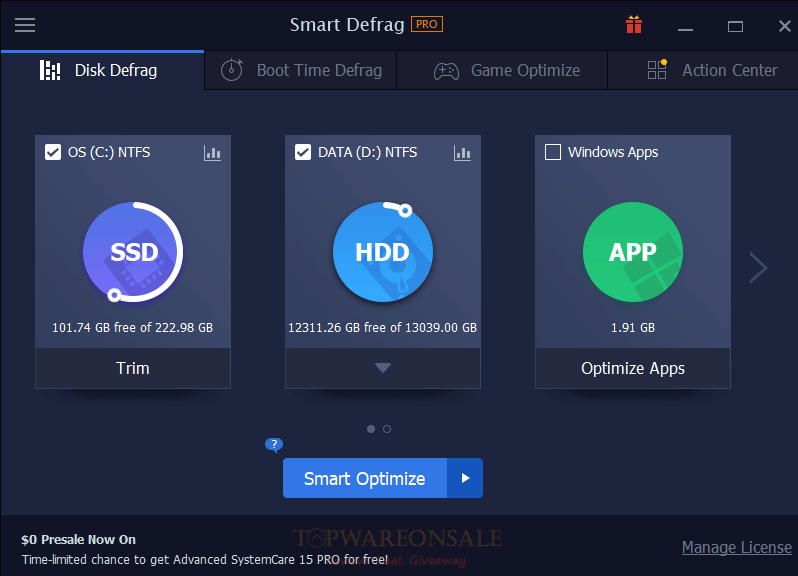The width and height of the screenshot is (798, 576).
Task: Open disk analysis chart for OS (C:)
Action: 212,153
